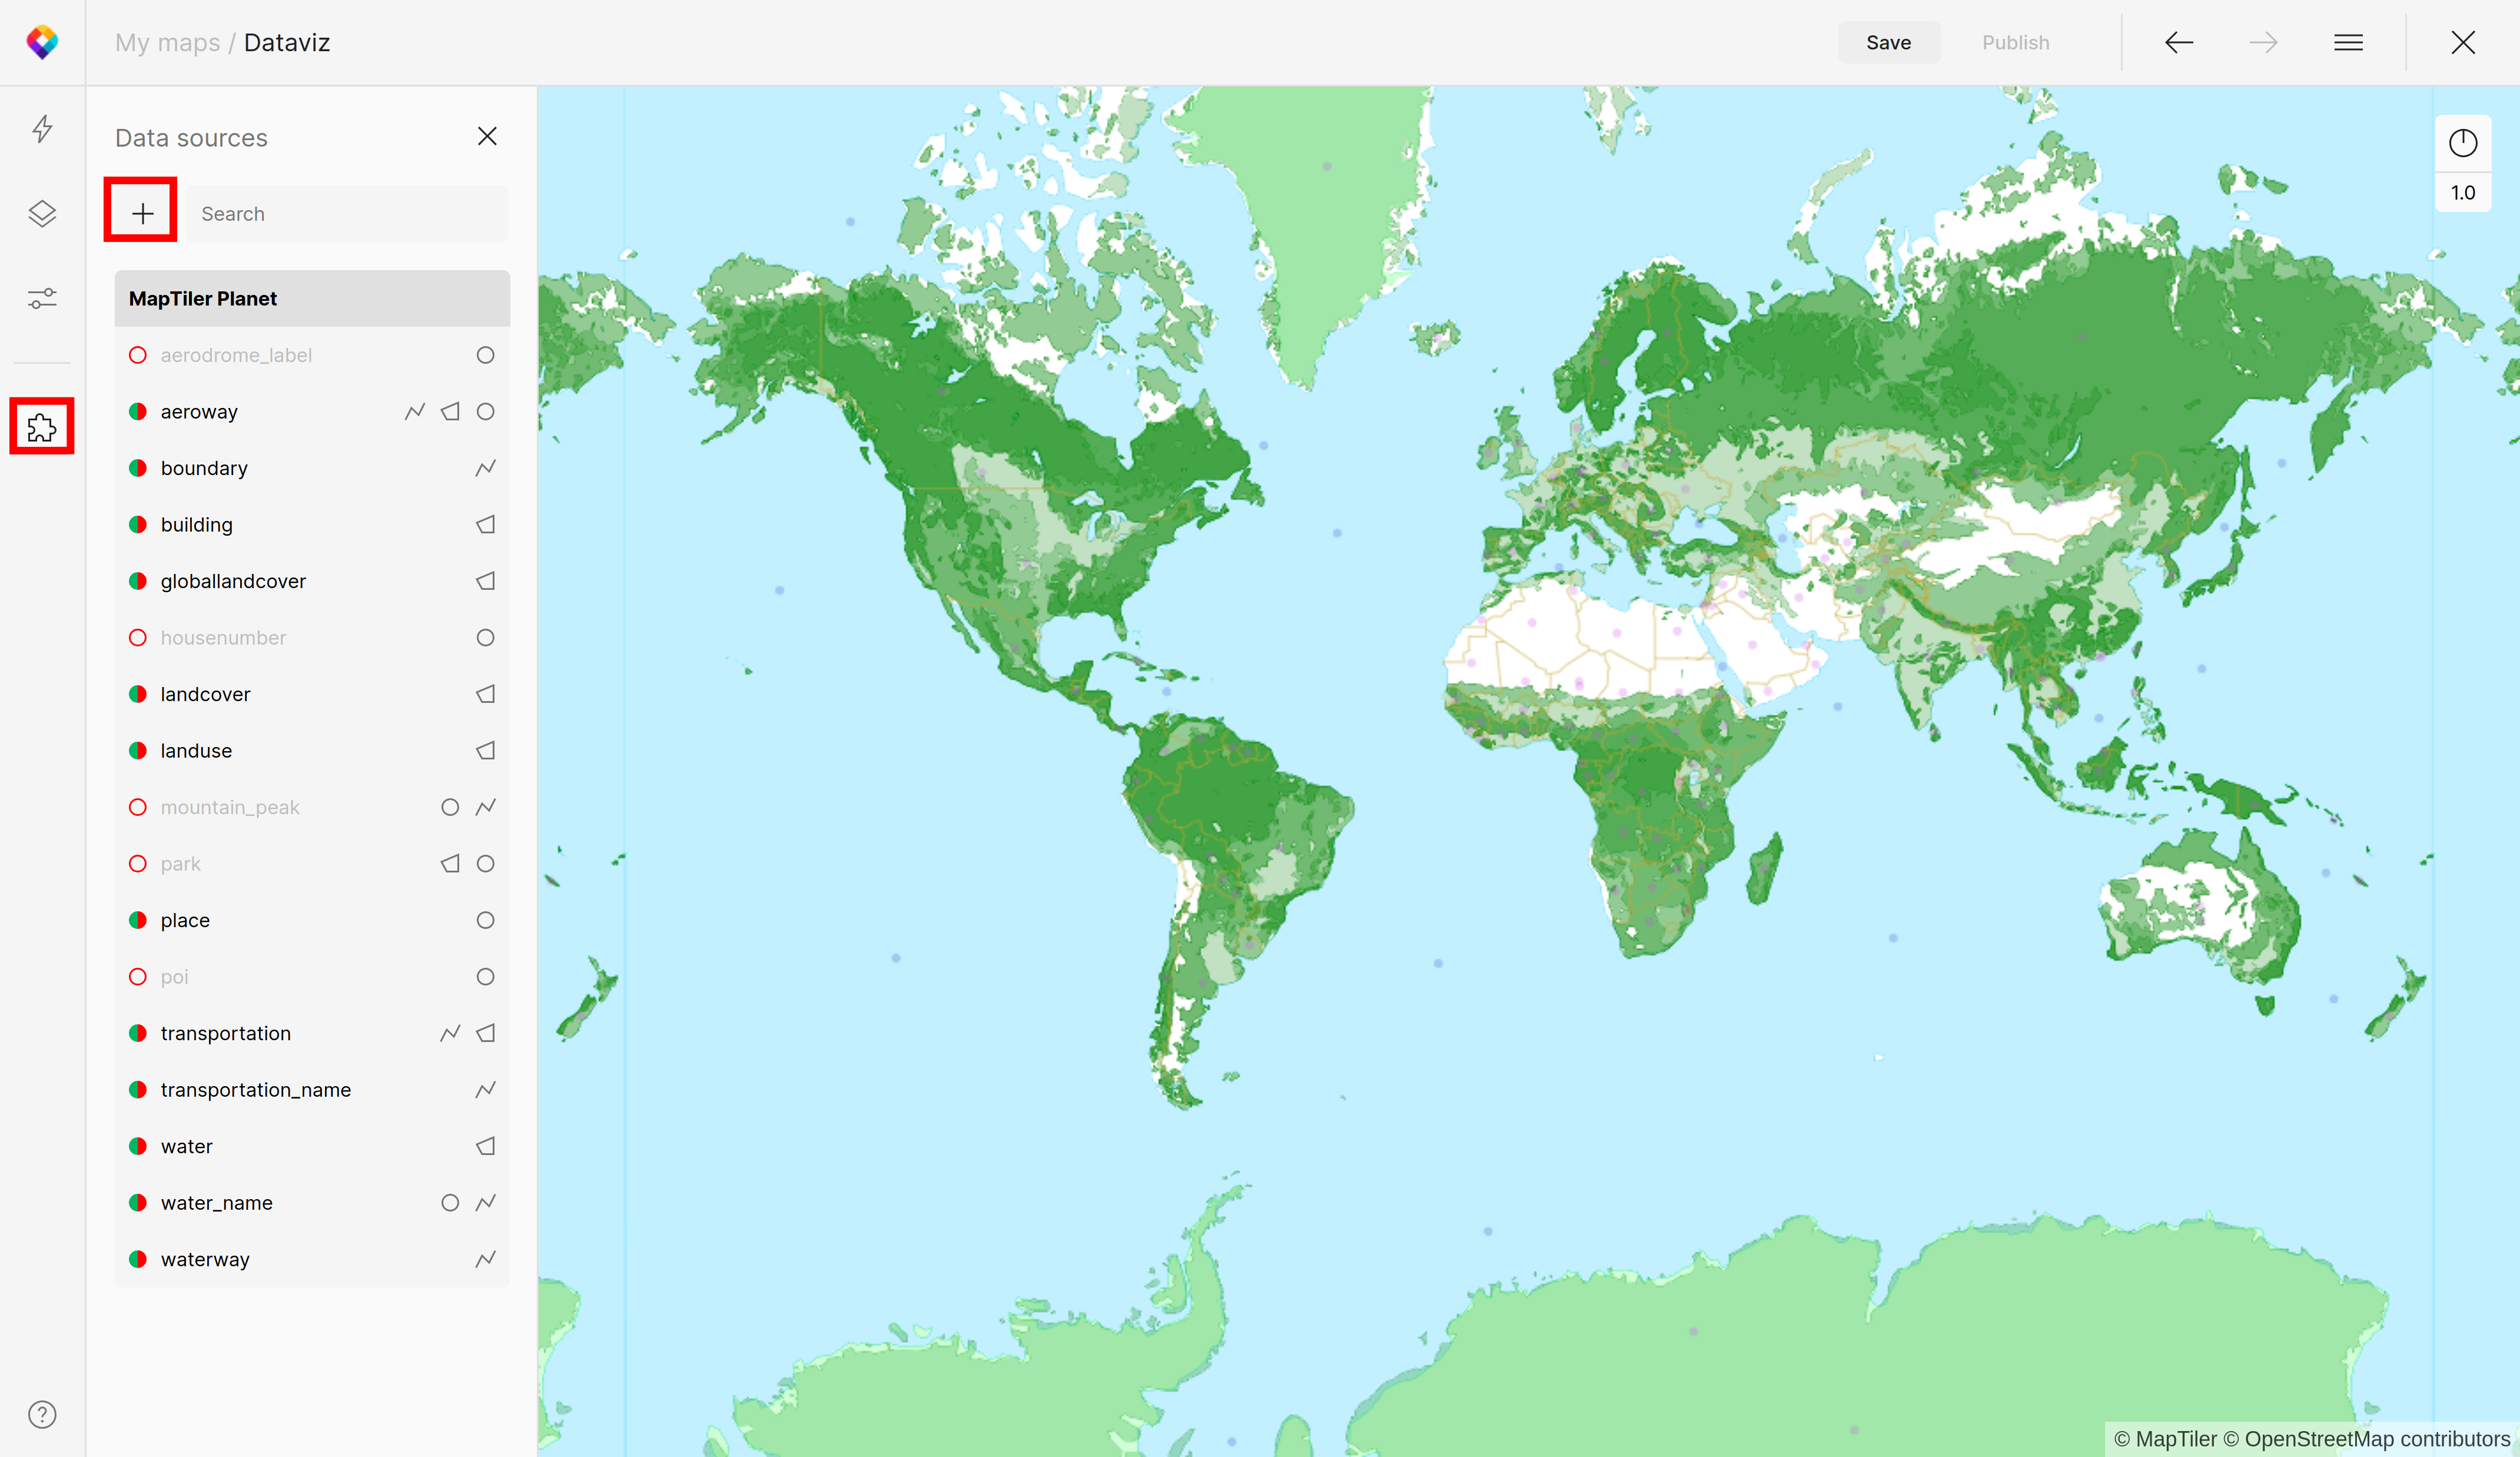2520x1457 pixels.
Task: Click the plus icon to add a data source
Action: click(142, 213)
